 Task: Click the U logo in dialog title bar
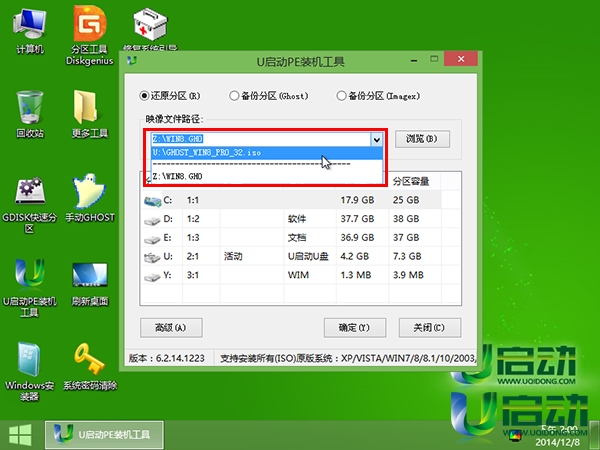tap(132, 60)
